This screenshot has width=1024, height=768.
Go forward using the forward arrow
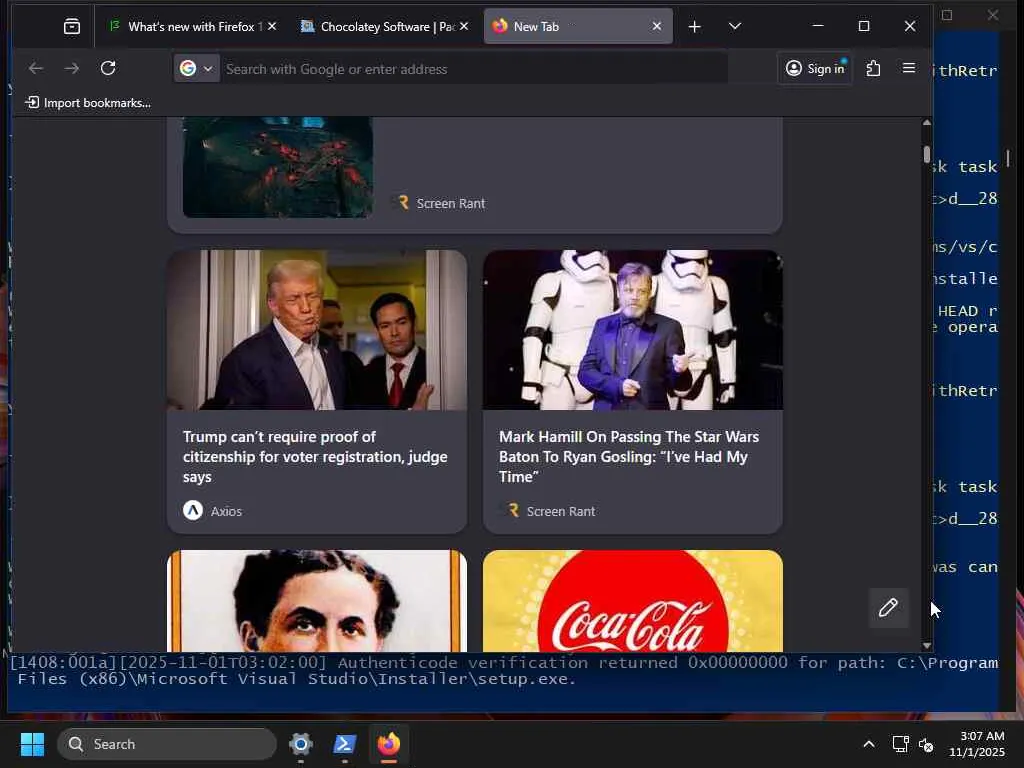(72, 68)
